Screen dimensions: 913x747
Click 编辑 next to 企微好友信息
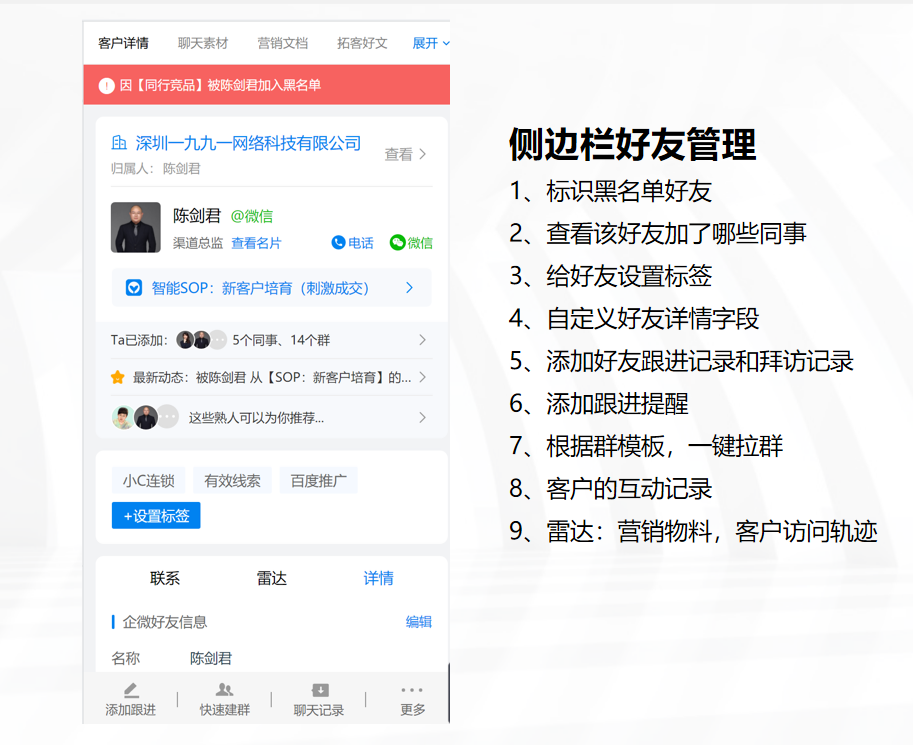point(418,621)
